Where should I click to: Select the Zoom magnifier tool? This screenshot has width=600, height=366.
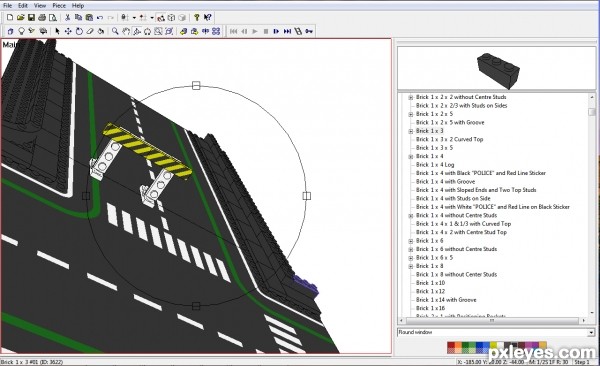tap(115, 31)
